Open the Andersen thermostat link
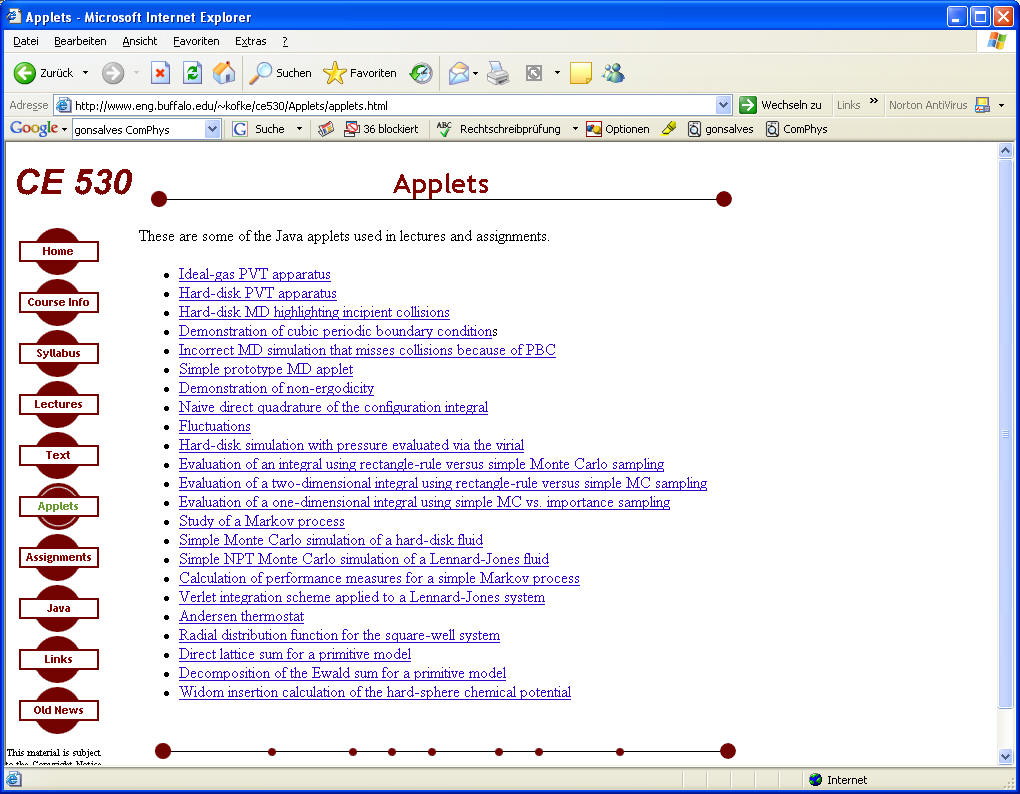The image size is (1020, 794). pyautogui.click(x=241, y=616)
